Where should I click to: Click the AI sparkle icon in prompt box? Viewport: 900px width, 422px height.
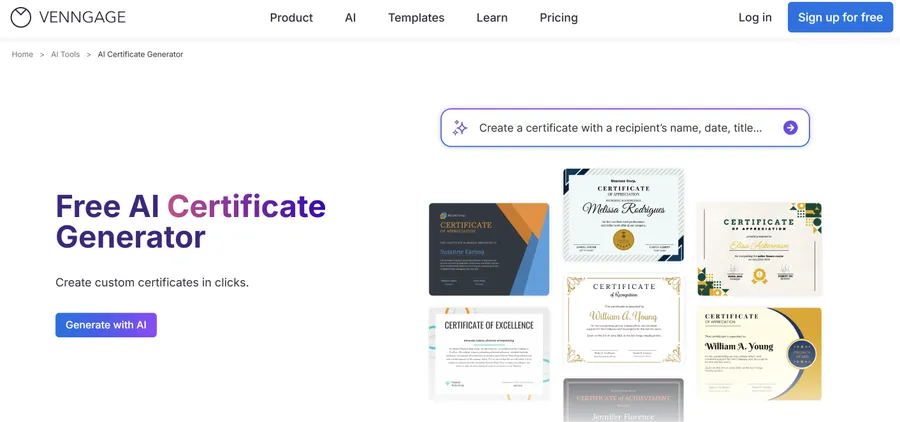[460, 127]
